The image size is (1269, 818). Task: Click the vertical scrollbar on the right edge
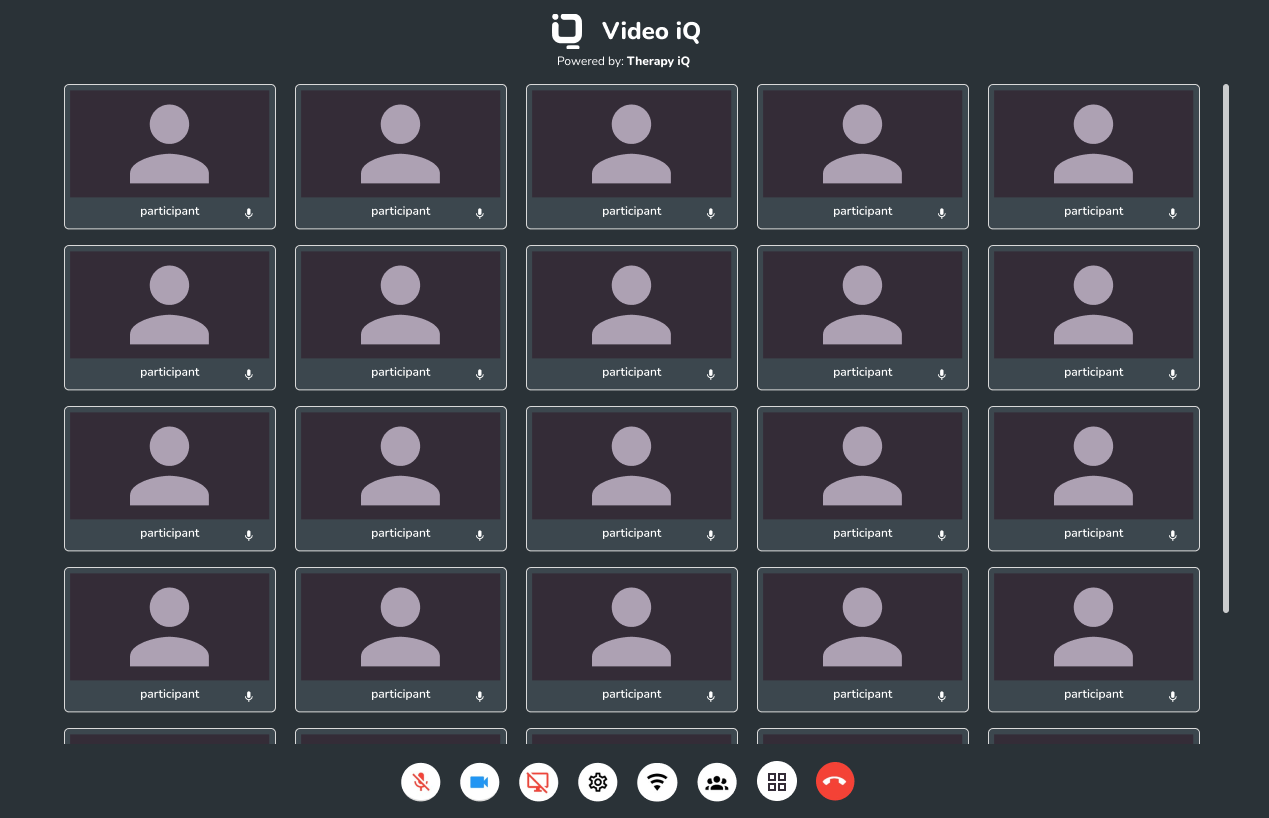point(1228,350)
